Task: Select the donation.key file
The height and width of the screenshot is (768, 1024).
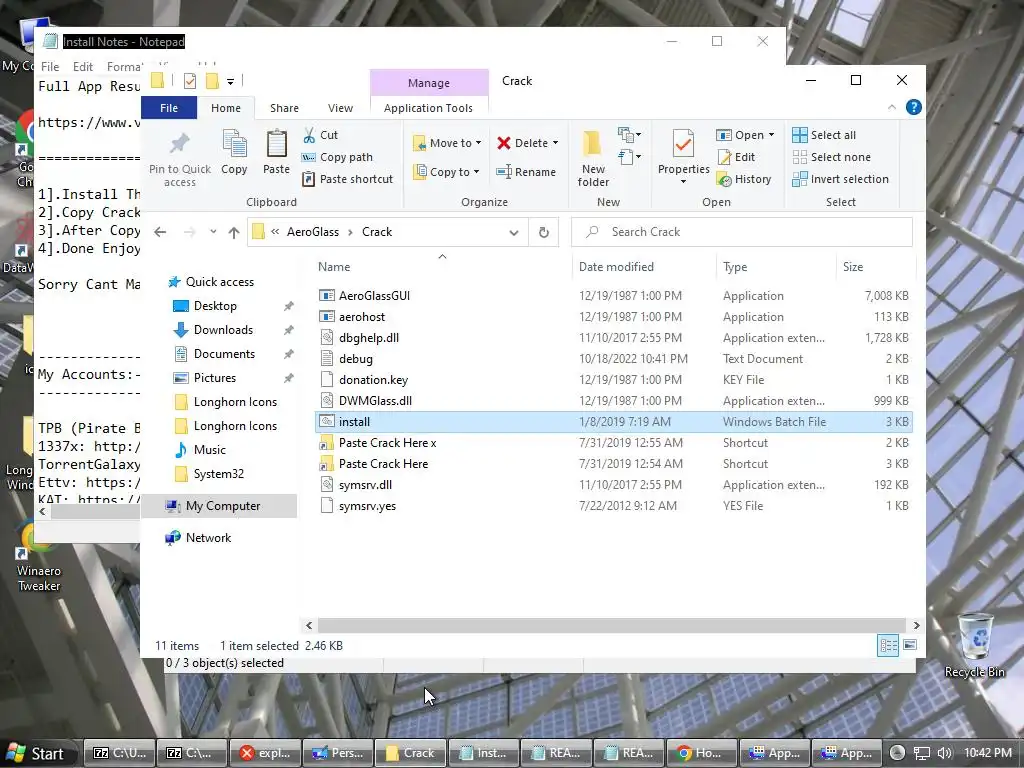Action: pyautogui.click(x=374, y=379)
